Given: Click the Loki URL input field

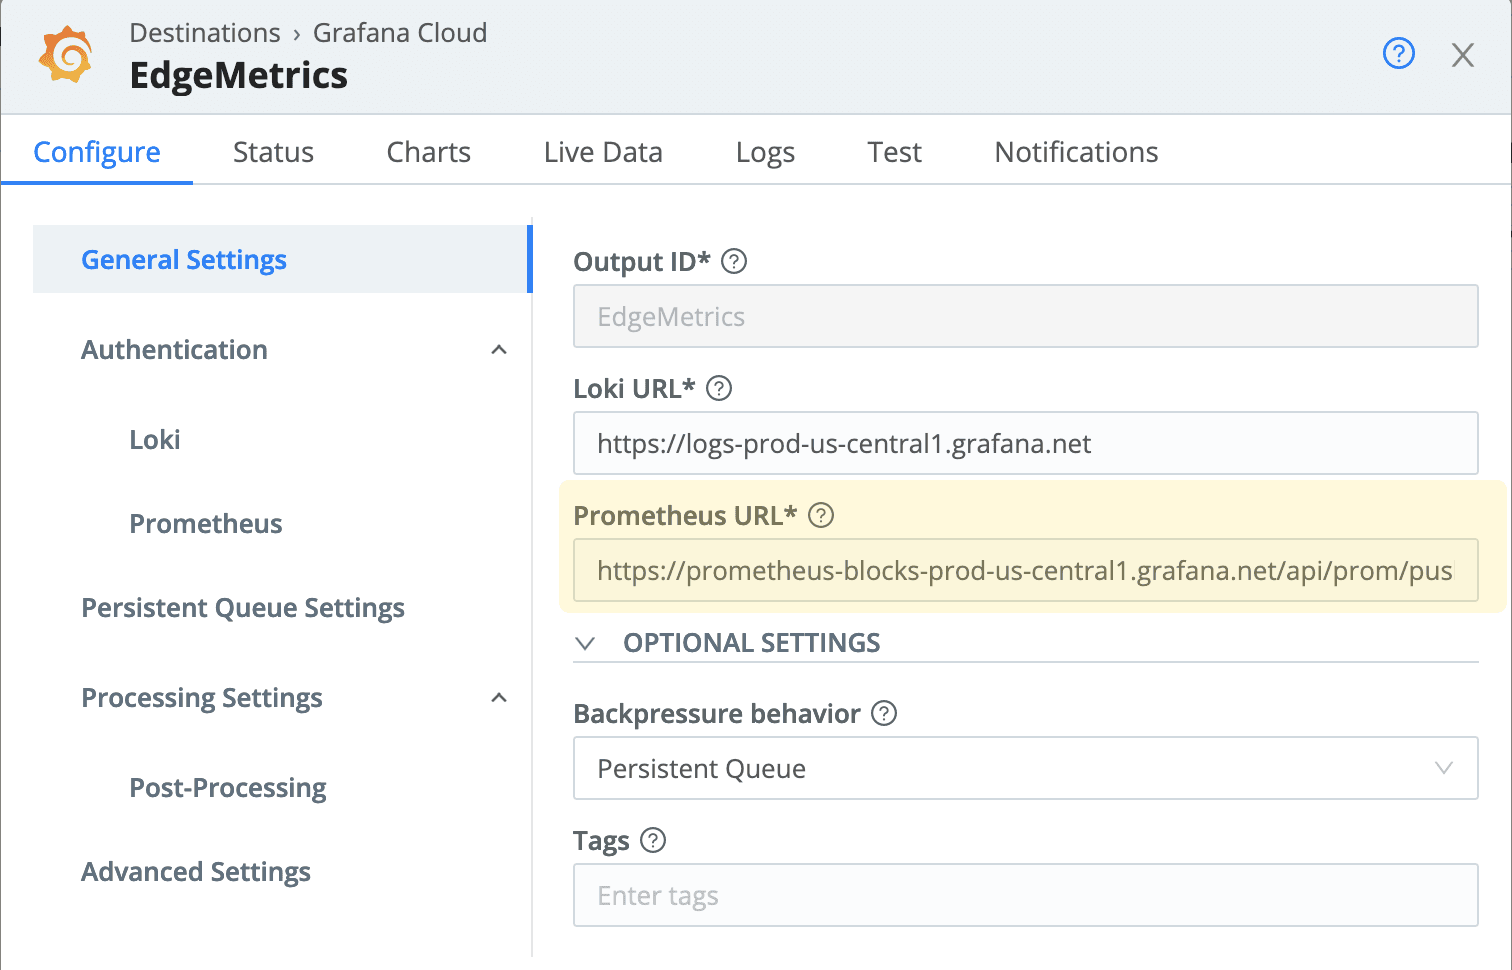Looking at the screenshot, I should click(x=1025, y=443).
